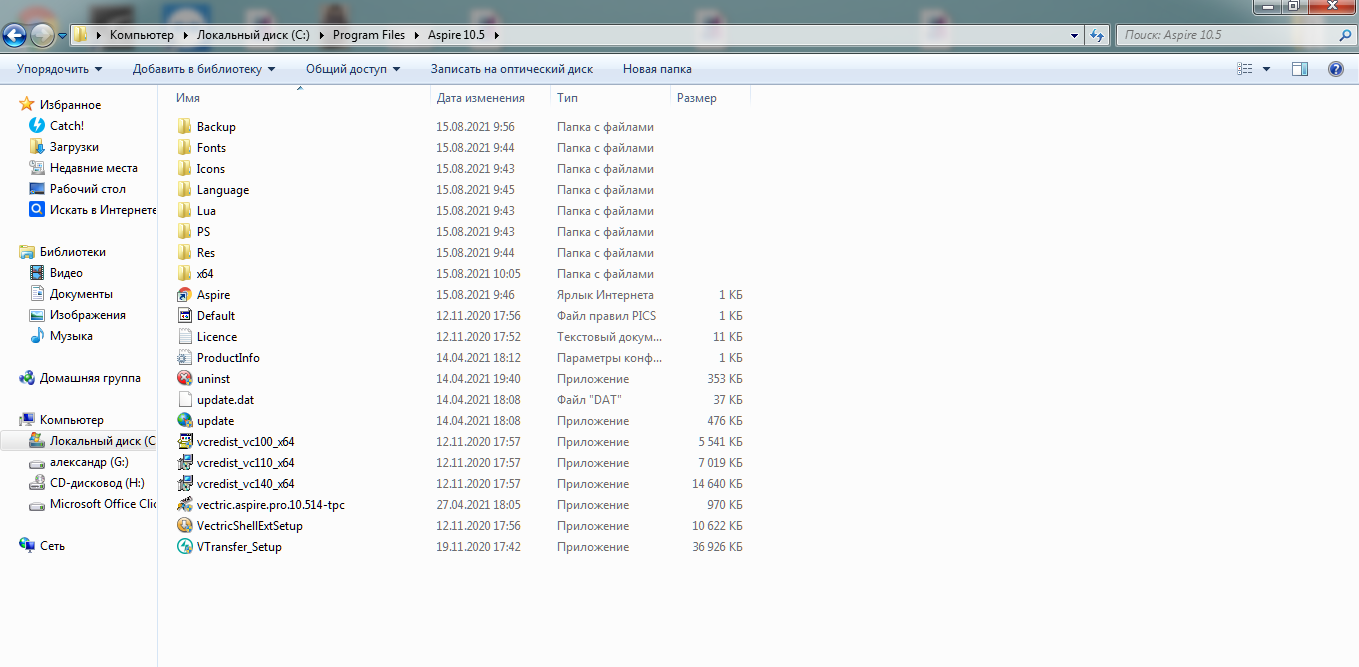Open the Добавить в библиотеку dropdown
This screenshot has height=667, width=1359.
click(204, 69)
